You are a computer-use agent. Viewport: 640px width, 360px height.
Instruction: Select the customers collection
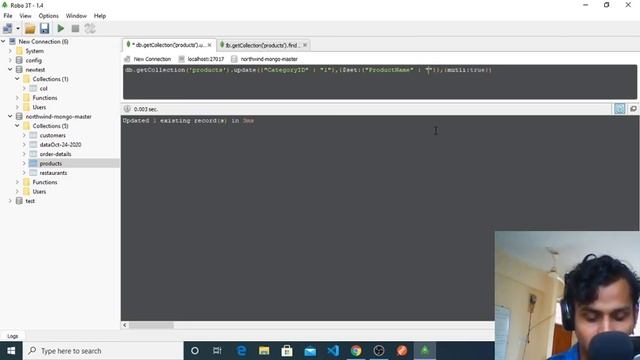tap(53, 135)
